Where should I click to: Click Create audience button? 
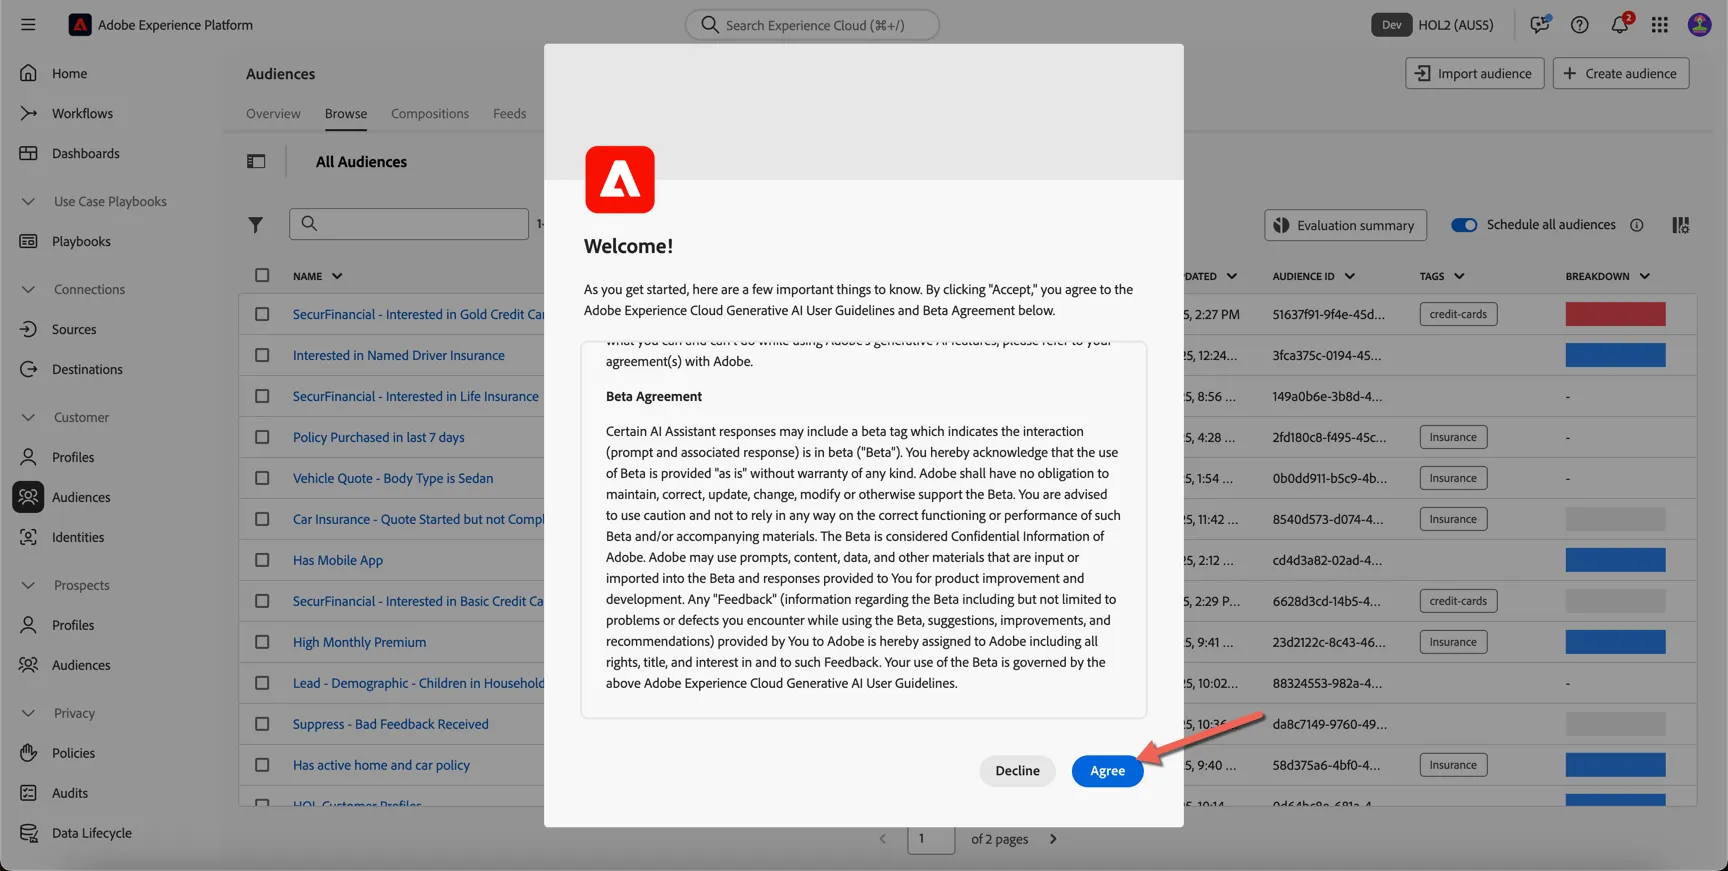click(x=1620, y=73)
